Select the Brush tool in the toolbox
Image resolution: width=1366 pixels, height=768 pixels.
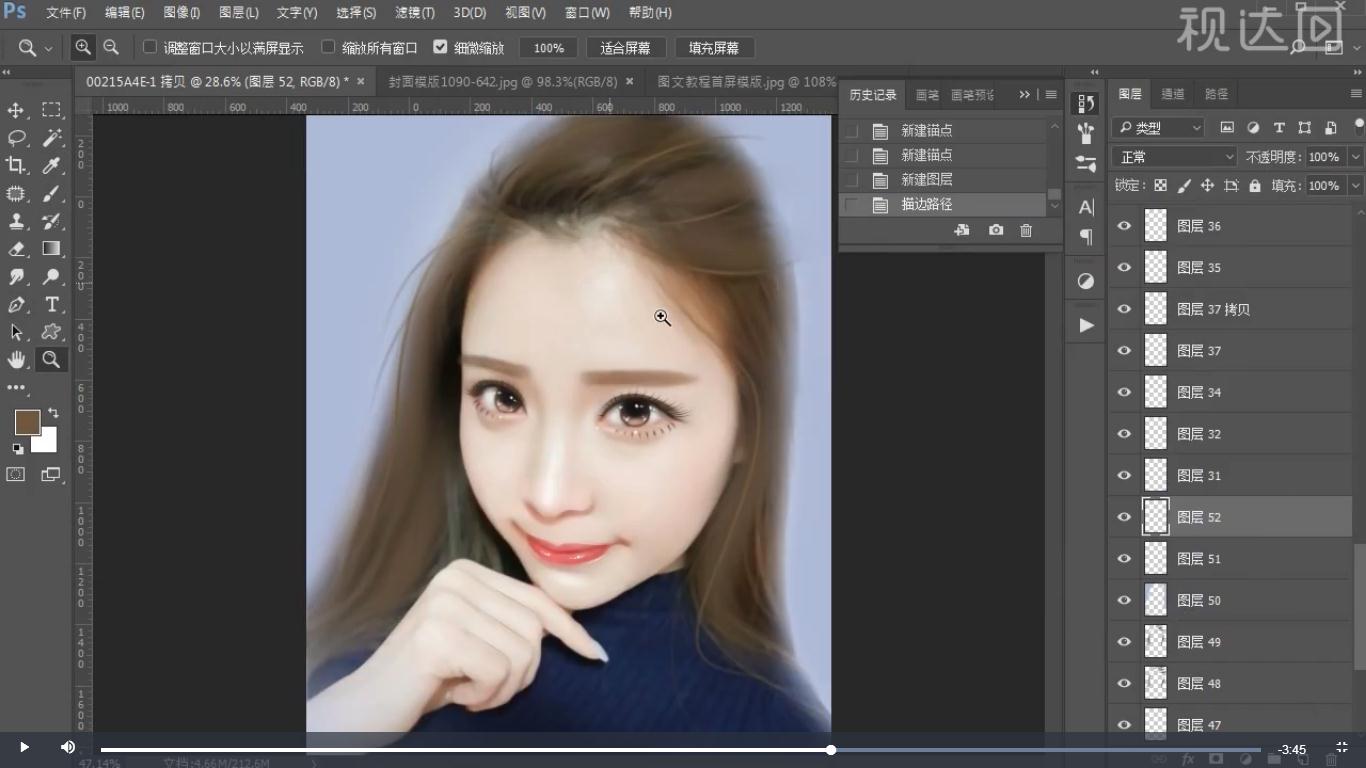coord(51,194)
